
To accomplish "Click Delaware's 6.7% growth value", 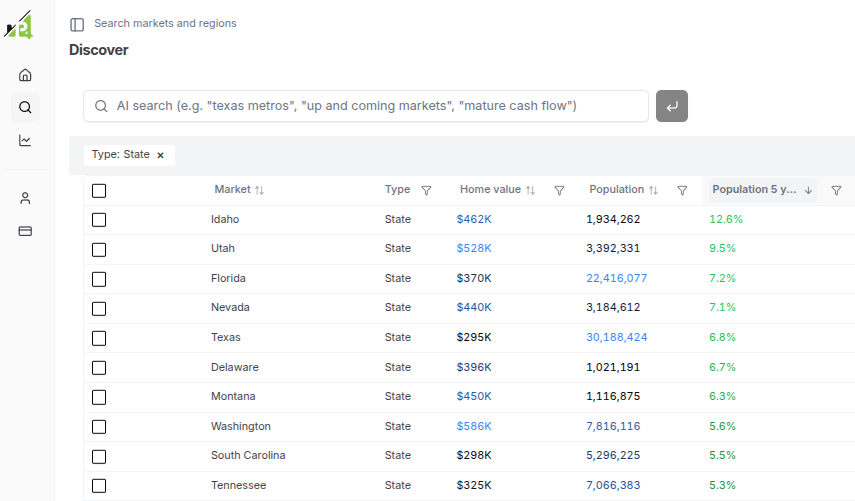I will point(722,367).
